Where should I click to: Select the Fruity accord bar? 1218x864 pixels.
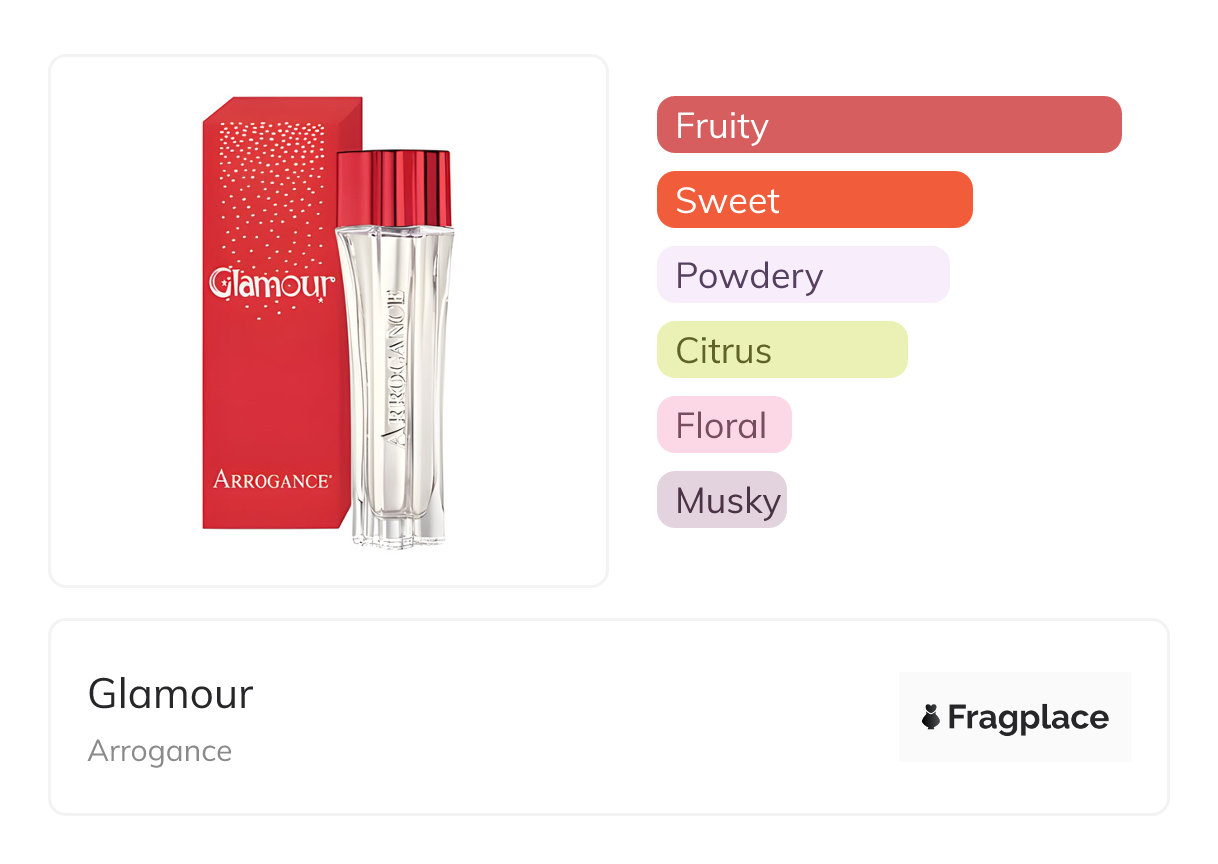tap(889, 125)
